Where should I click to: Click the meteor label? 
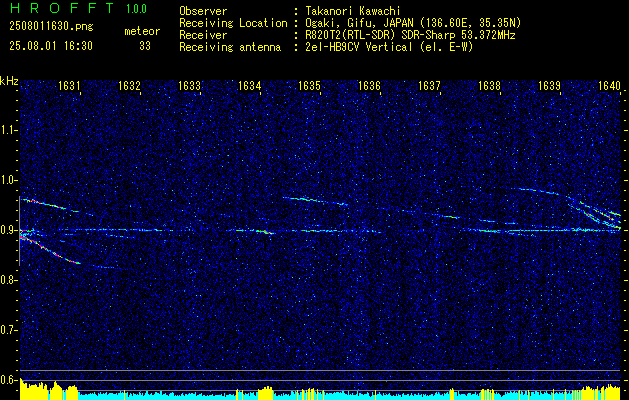[x=142, y=32]
